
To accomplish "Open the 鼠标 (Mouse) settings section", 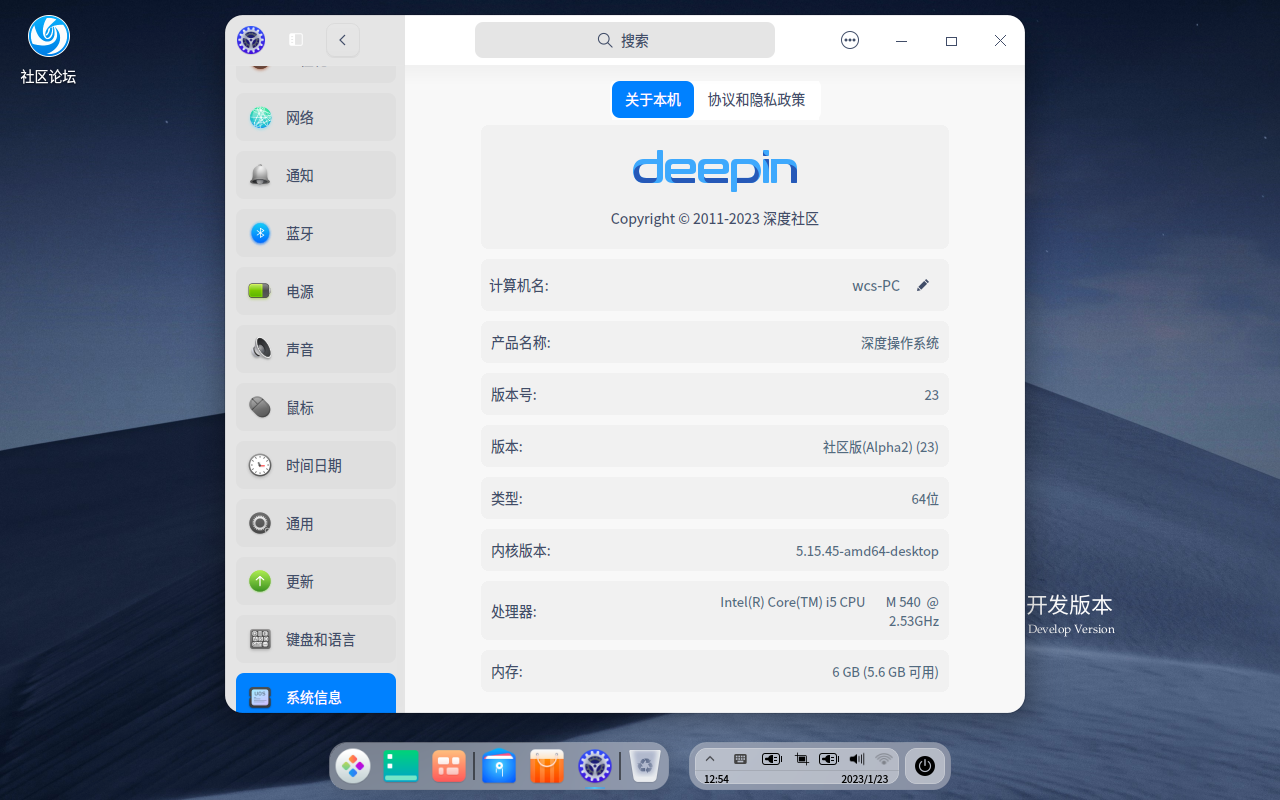I will (x=315, y=407).
